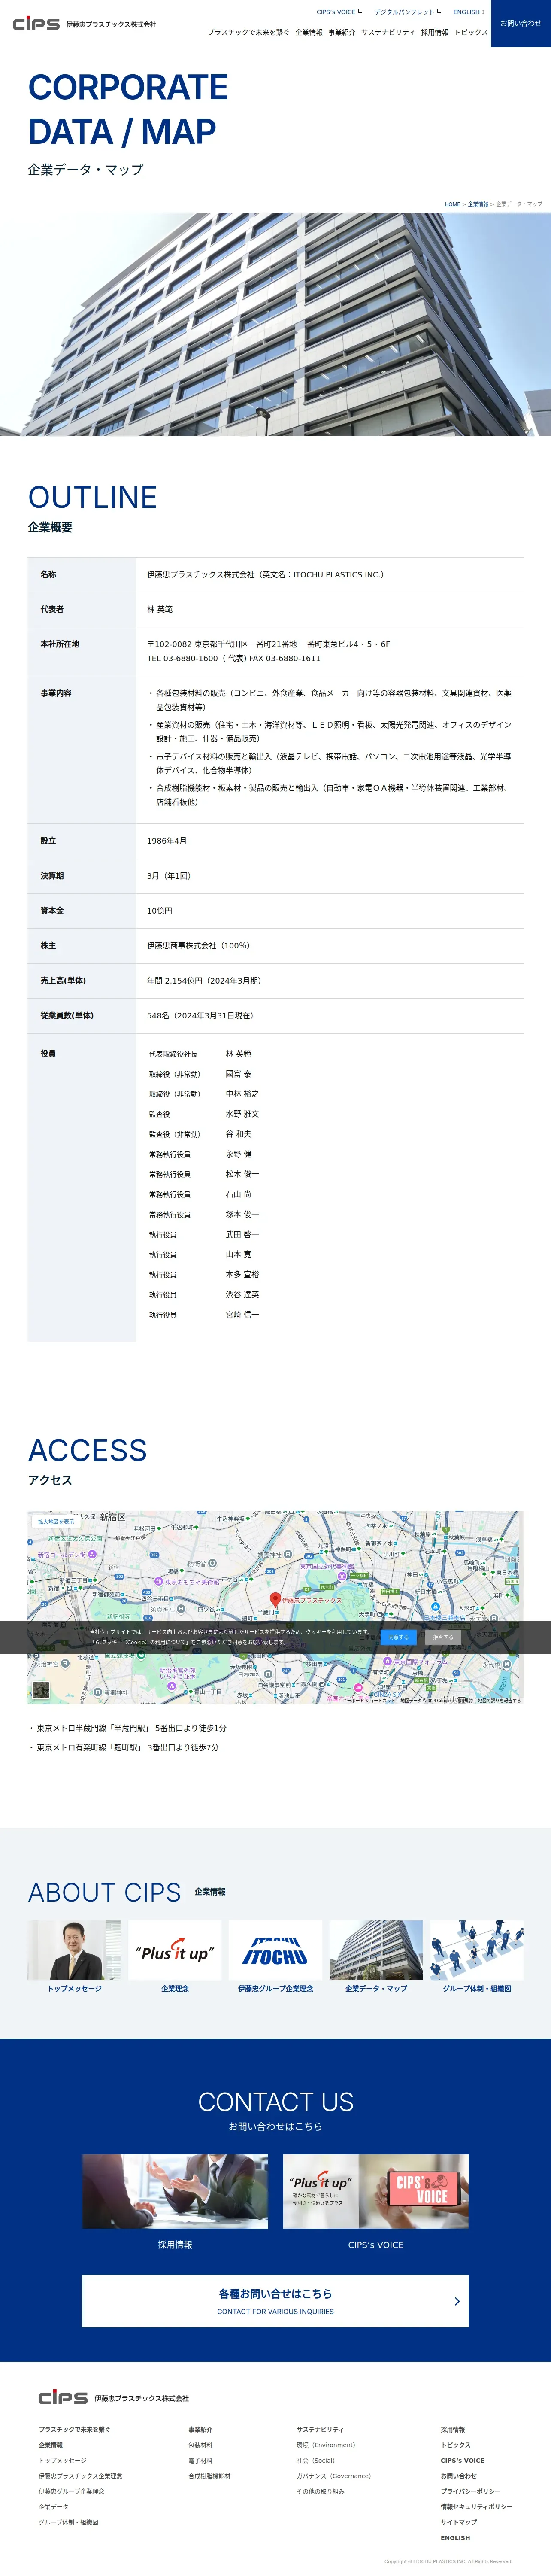551x2576 pixels.
Task: Open footer link 包装材料
Action: (200, 2445)
